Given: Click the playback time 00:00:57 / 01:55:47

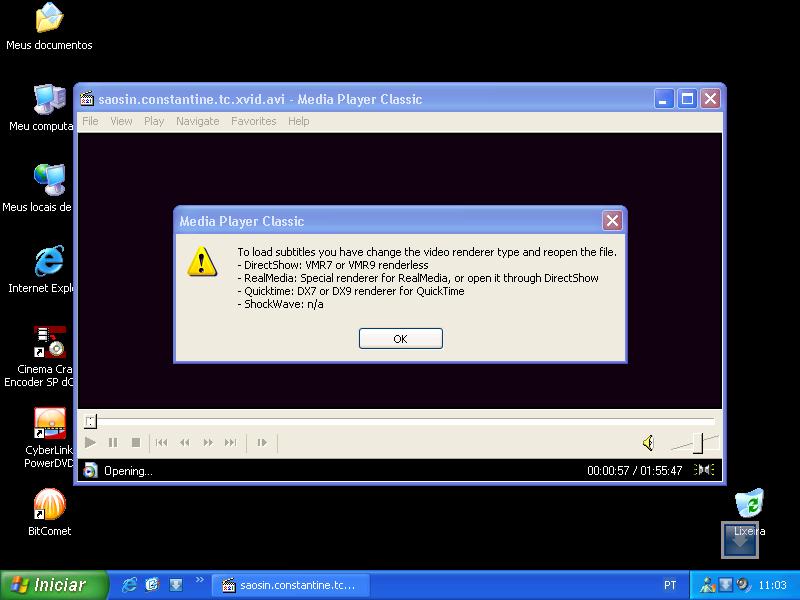Looking at the screenshot, I should click(635, 470).
